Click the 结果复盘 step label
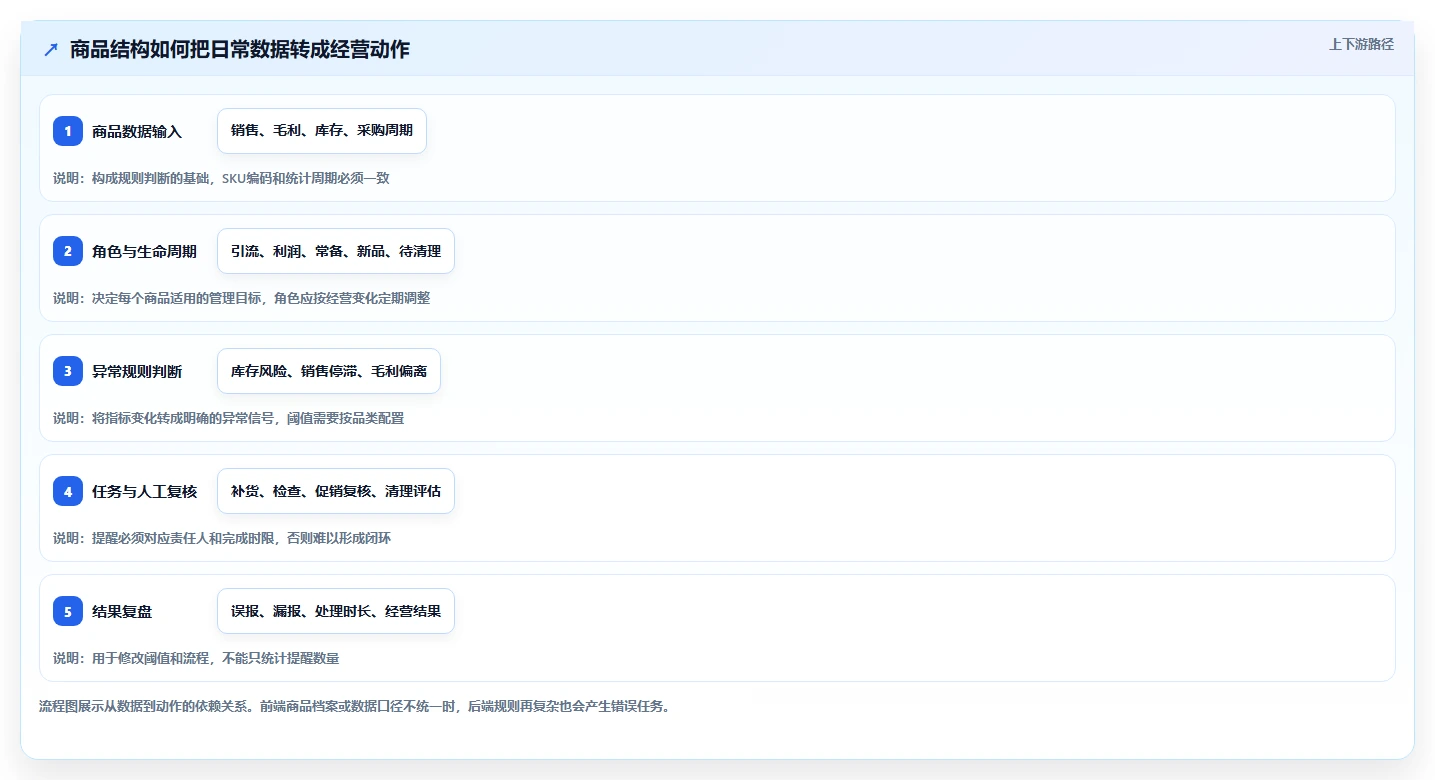Image resolution: width=1435 pixels, height=780 pixels. [122, 611]
